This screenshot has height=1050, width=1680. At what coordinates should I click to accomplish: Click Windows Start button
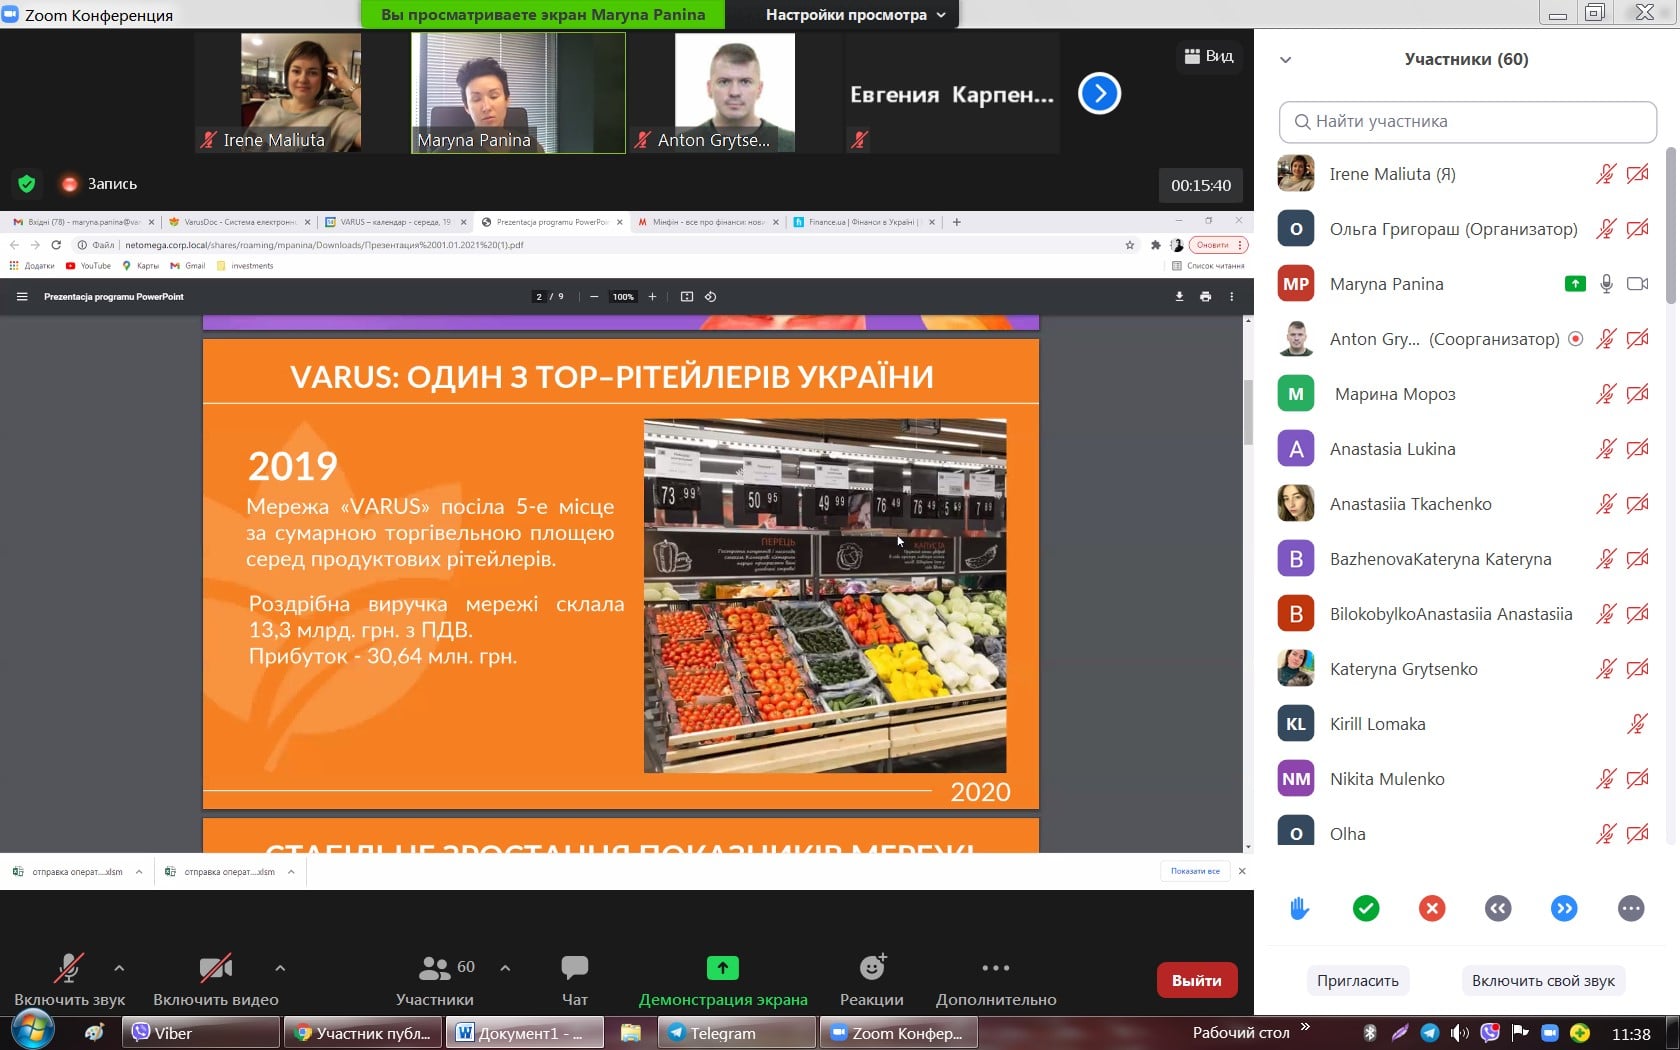(x=32, y=1031)
